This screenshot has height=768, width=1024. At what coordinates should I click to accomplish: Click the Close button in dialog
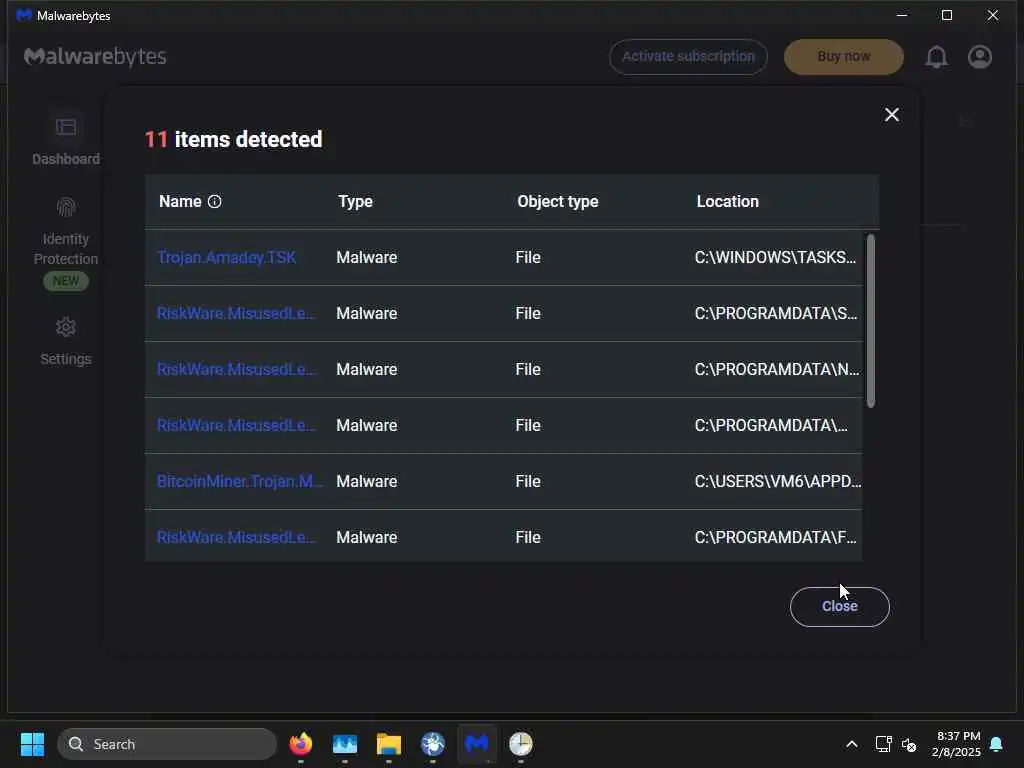coord(840,607)
